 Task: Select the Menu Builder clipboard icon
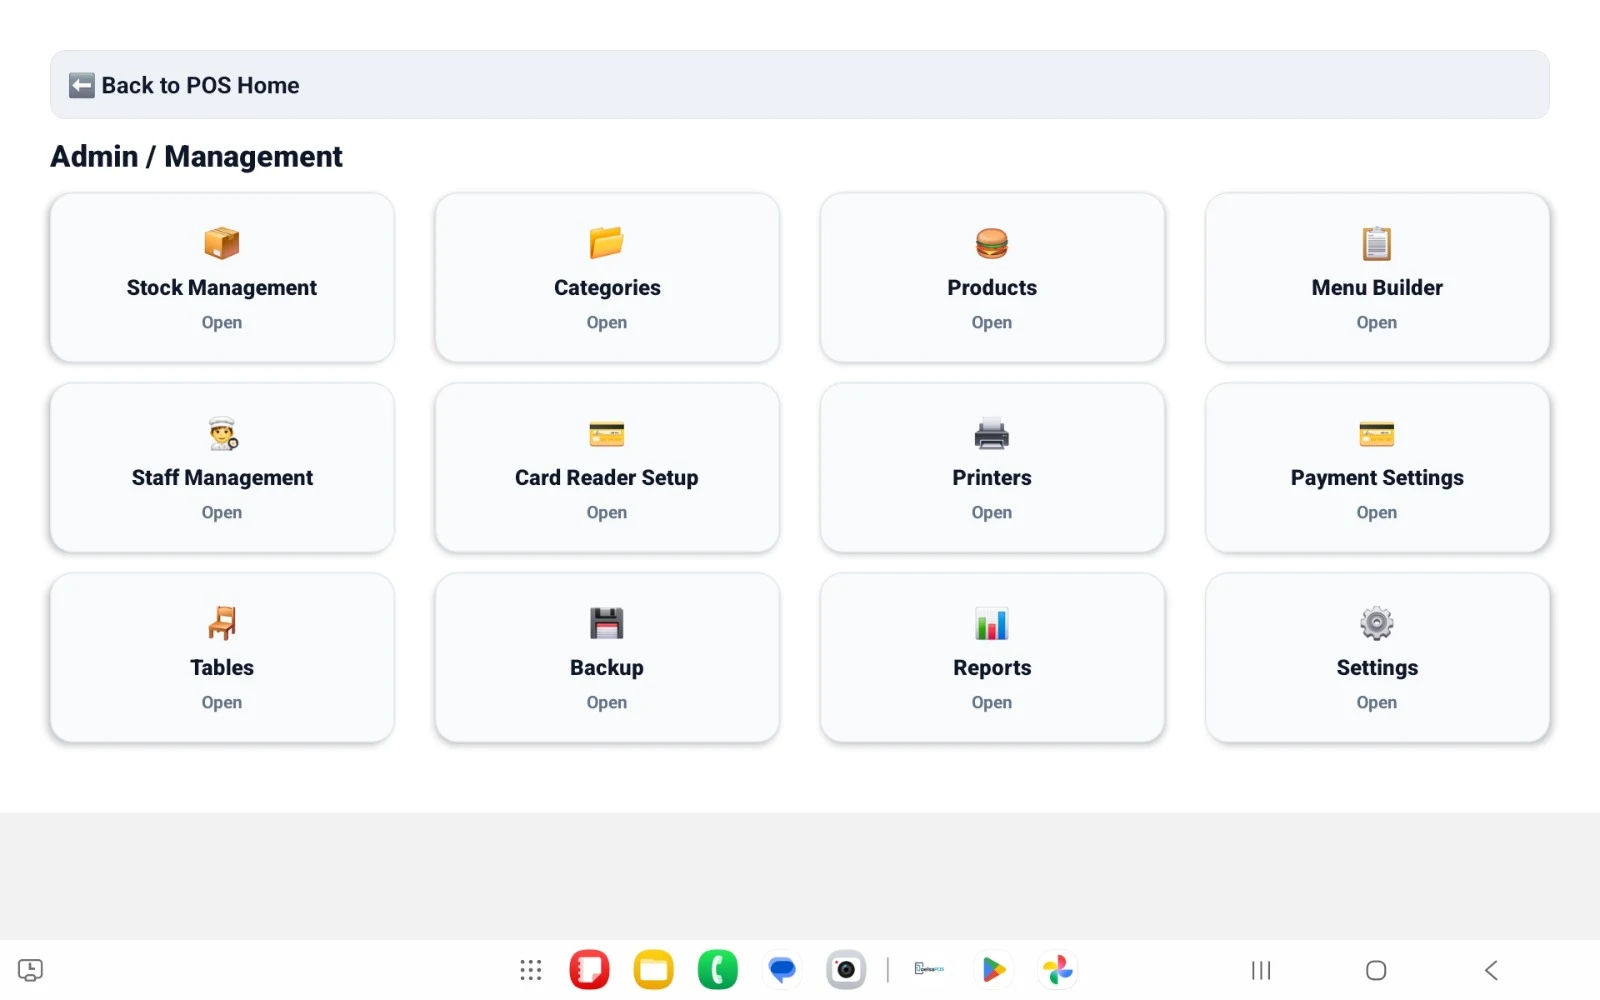1376,243
